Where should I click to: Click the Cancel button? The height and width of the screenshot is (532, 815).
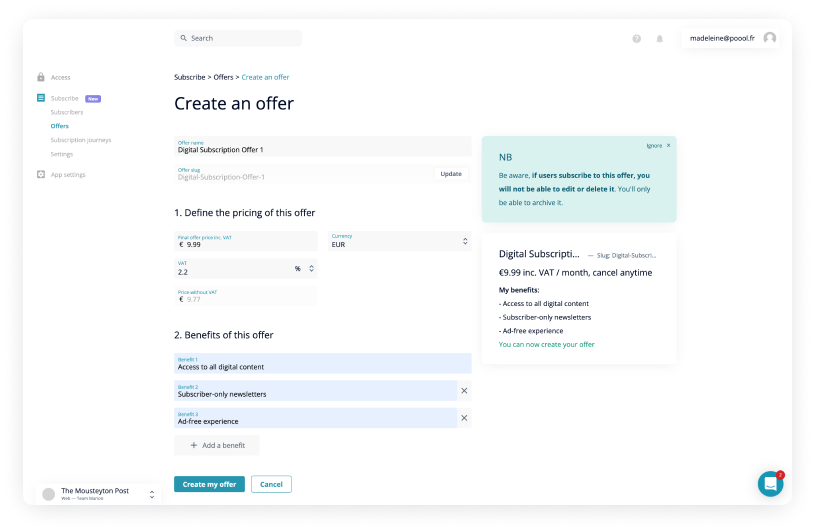[271, 484]
